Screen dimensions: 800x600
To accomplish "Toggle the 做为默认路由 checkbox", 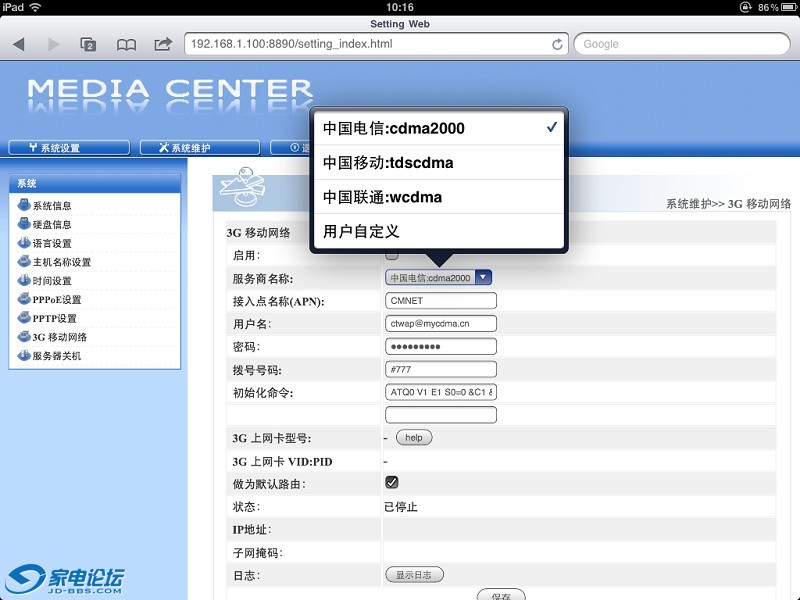I will pos(392,482).
